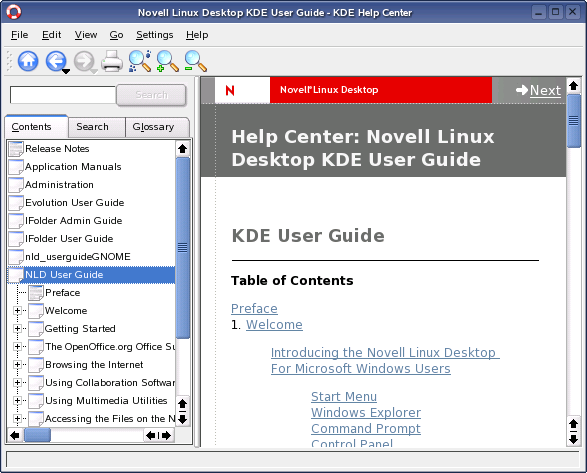Select Evolution User Guide in the tree
The image size is (587, 473).
coord(74,203)
